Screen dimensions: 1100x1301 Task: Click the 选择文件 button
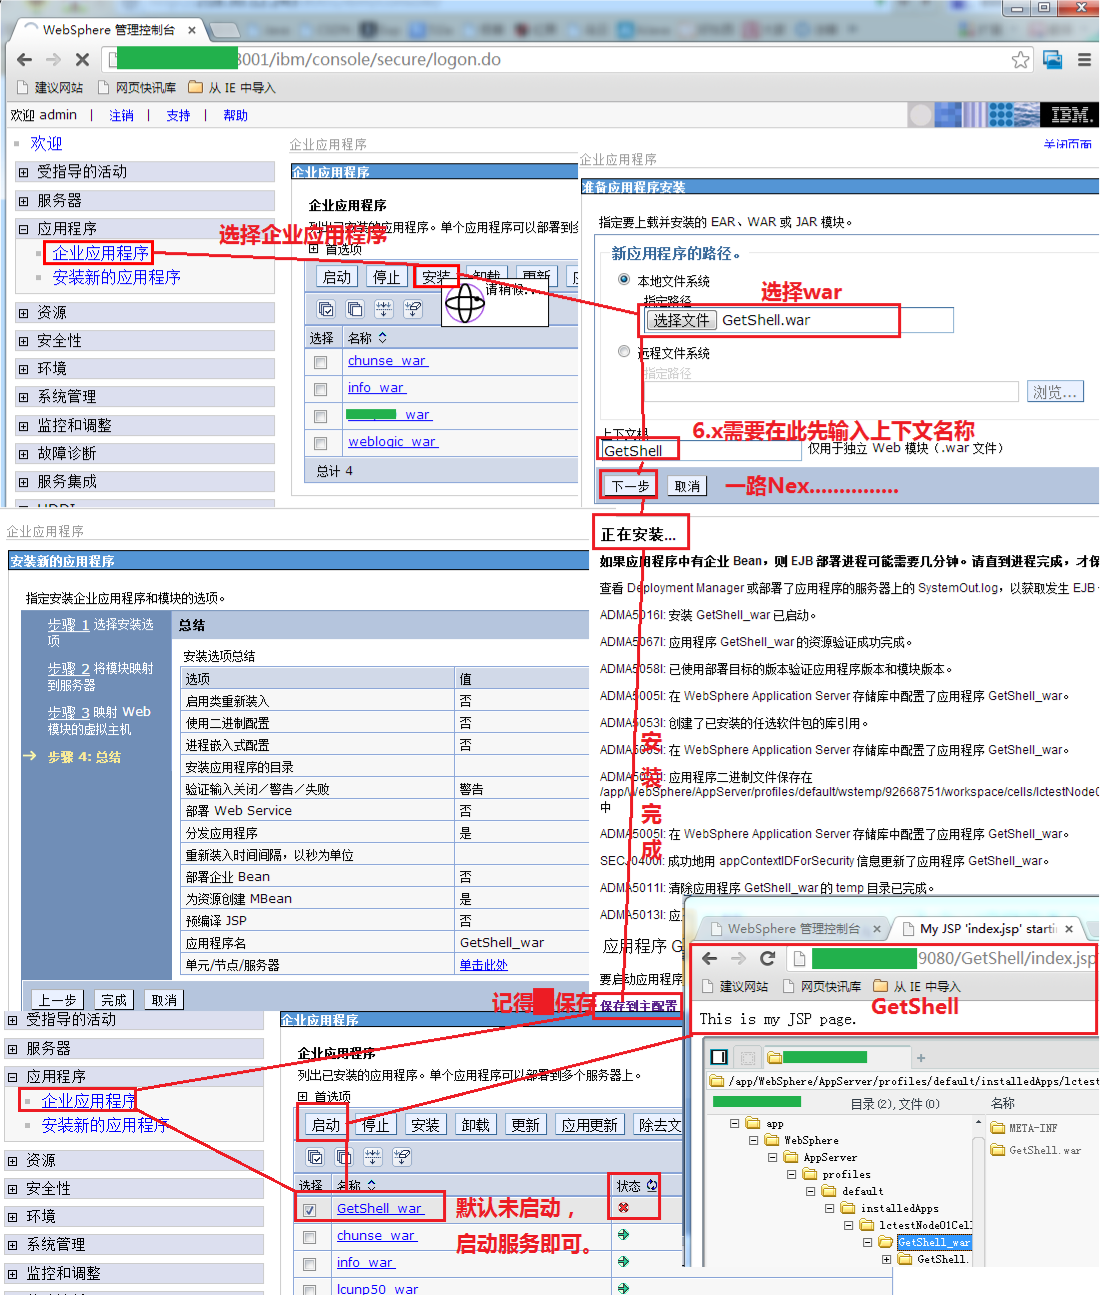point(681,320)
